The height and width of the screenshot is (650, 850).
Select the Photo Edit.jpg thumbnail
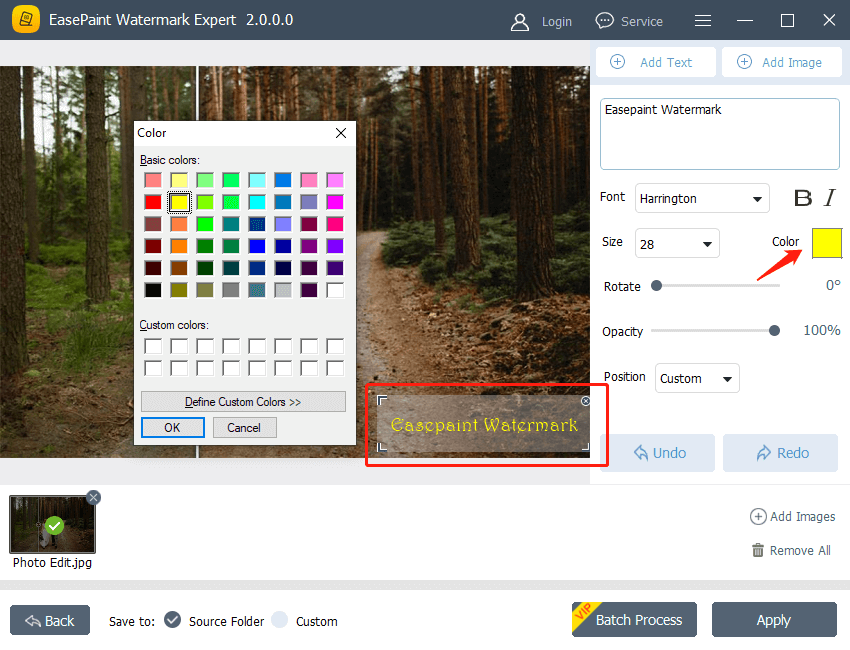coord(52,523)
